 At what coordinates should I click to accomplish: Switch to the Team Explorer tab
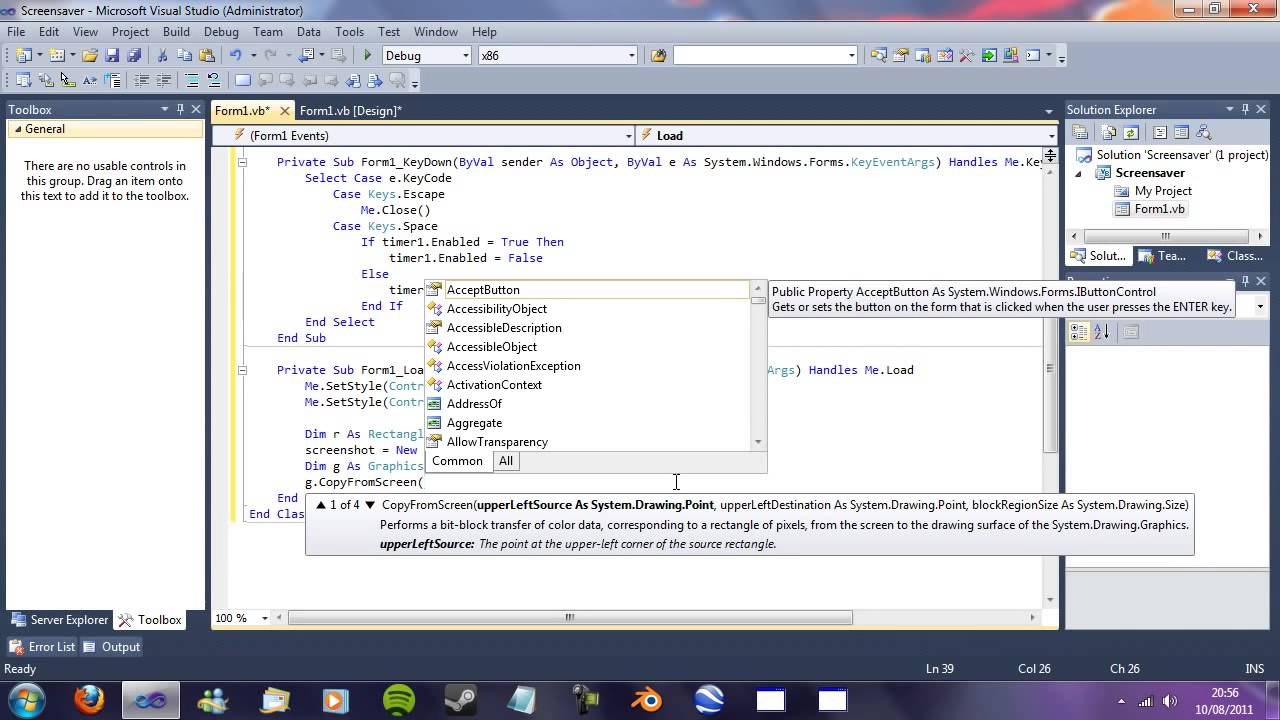1163,256
